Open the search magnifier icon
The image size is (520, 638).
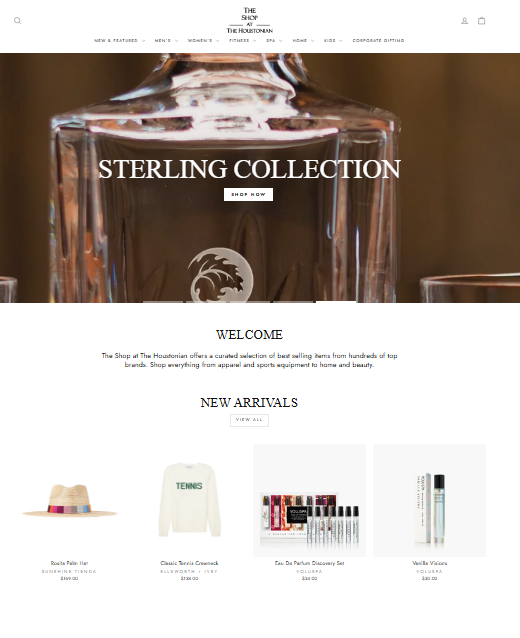[17, 21]
